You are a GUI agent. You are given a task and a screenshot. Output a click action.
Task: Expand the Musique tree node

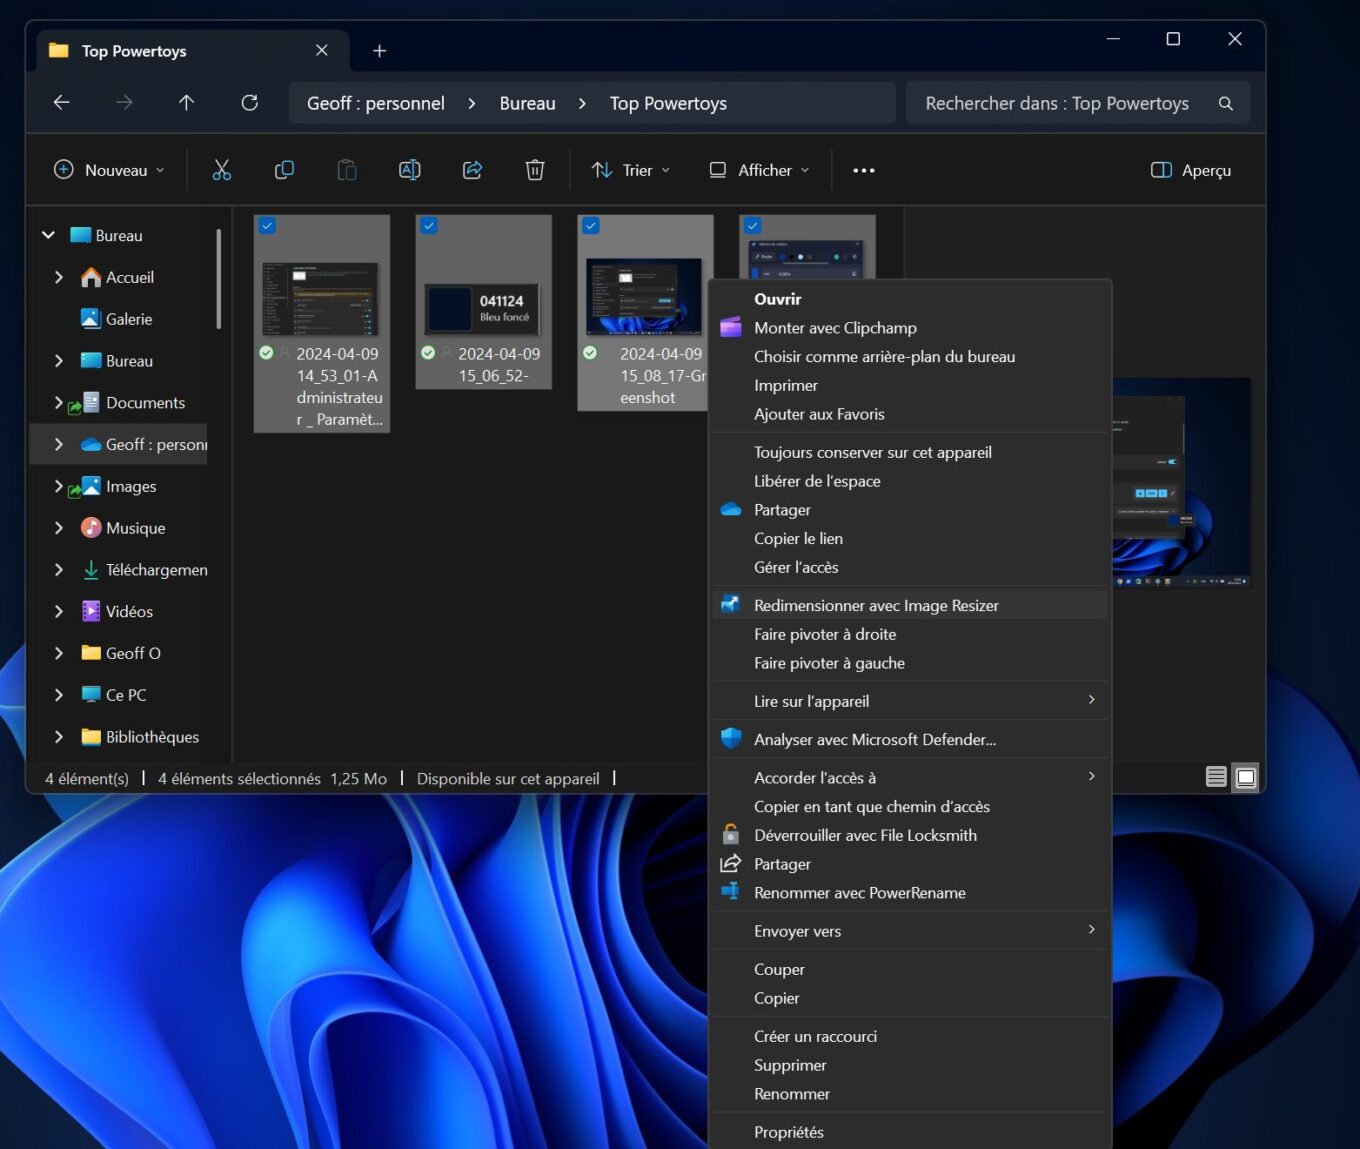[x=58, y=528]
